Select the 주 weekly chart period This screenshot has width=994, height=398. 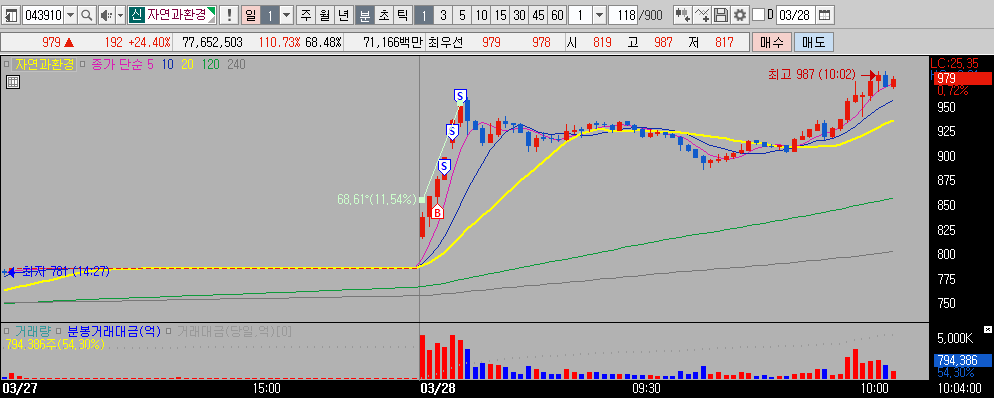(306, 15)
